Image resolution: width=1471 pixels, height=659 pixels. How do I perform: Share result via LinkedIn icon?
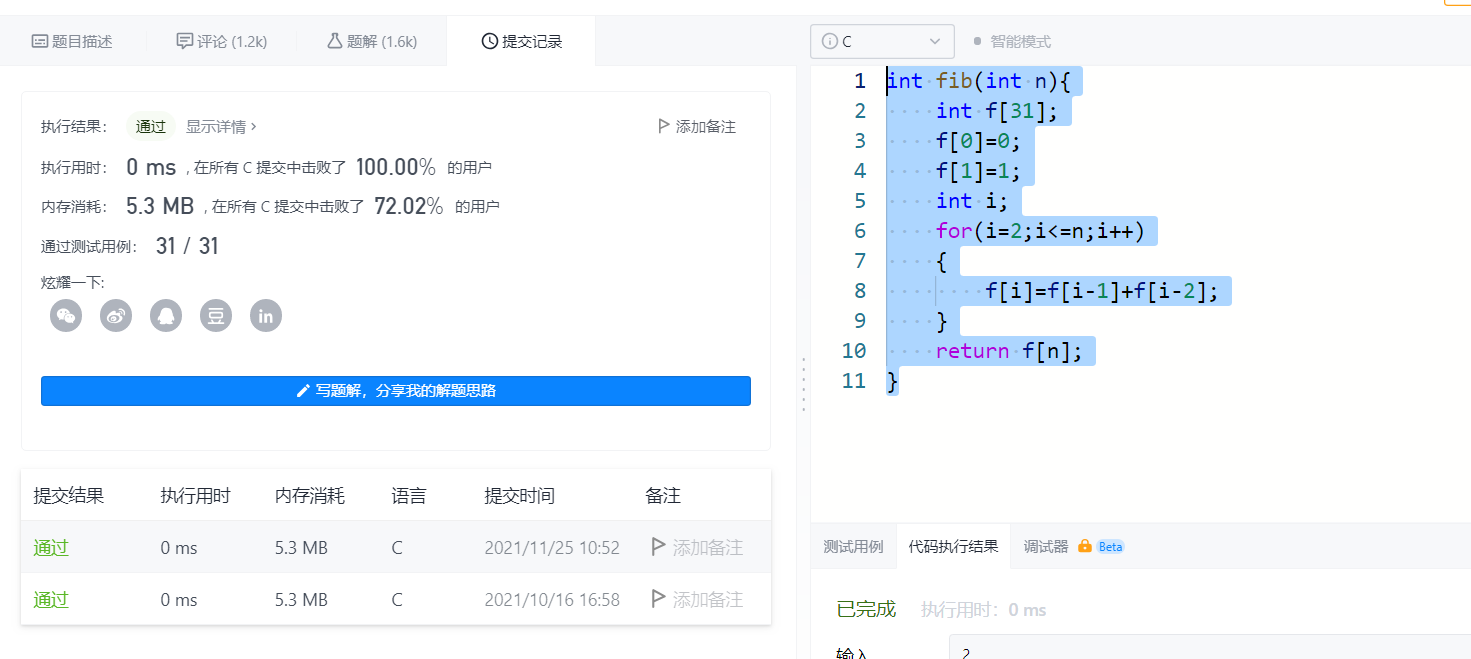pyautogui.click(x=266, y=316)
